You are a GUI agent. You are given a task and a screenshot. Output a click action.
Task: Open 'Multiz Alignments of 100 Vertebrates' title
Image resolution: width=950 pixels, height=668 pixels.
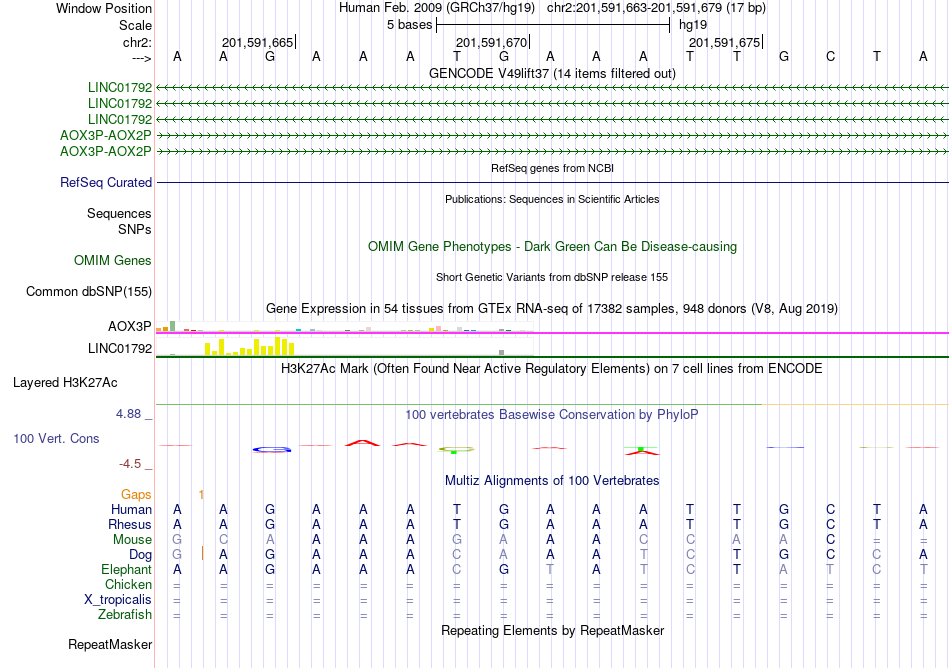(552, 480)
